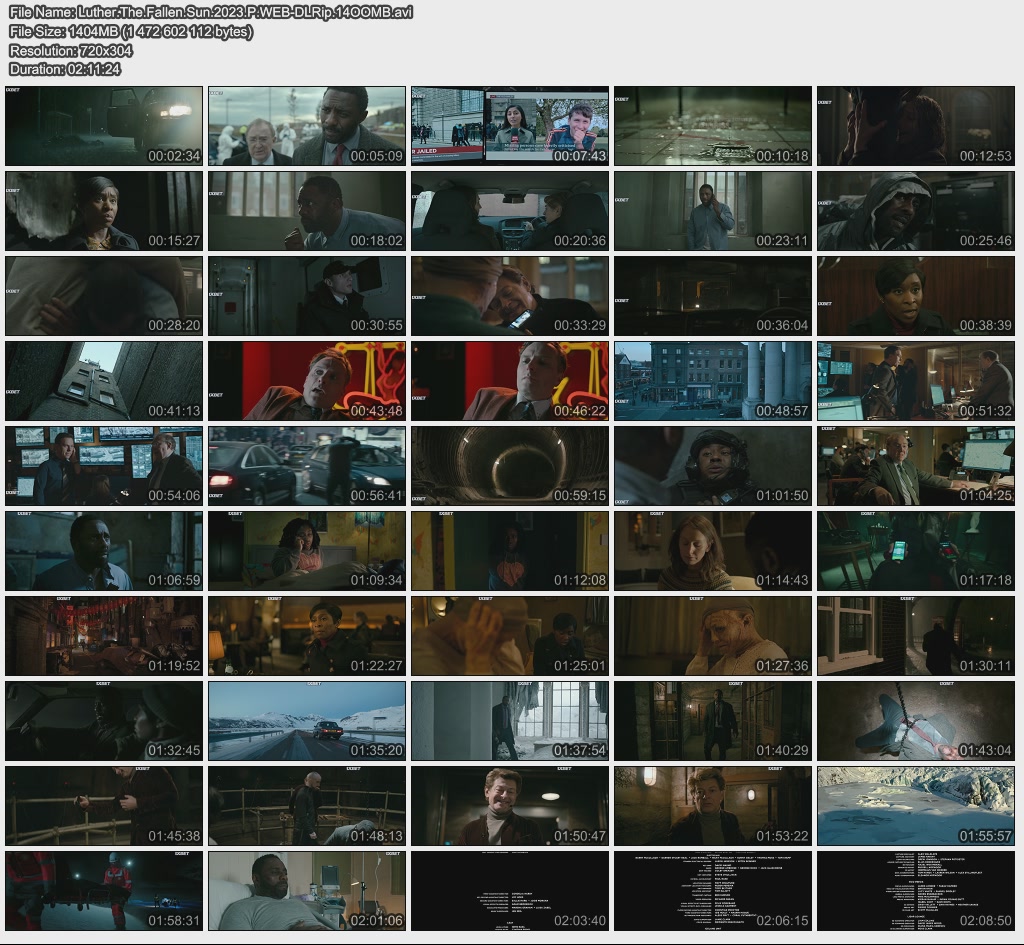This screenshot has height=945, width=1024.
Task: Select the hospital bed thumbnail at 02:01:06
Action: click(x=307, y=891)
